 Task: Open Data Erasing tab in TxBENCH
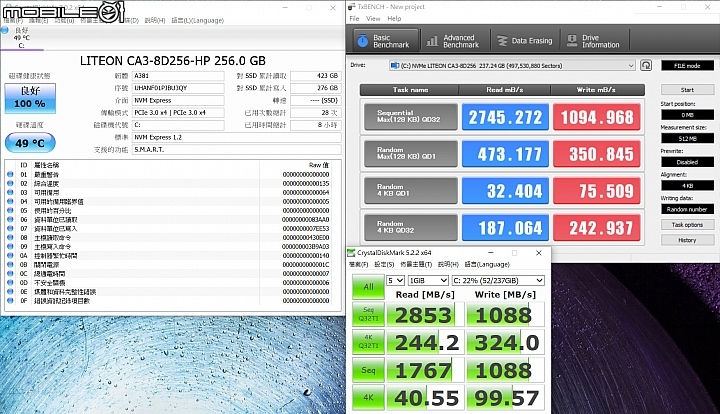(525, 41)
